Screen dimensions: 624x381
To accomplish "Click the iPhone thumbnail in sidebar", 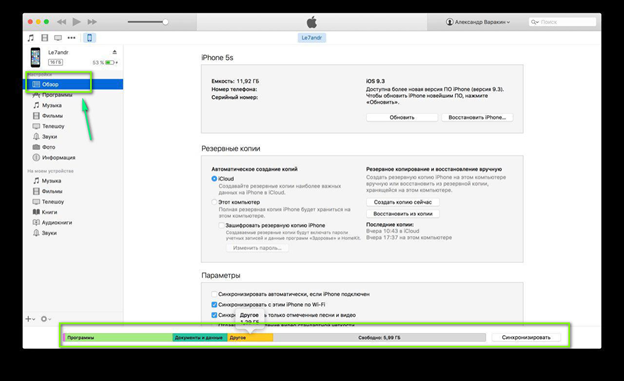I will (35, 57).
